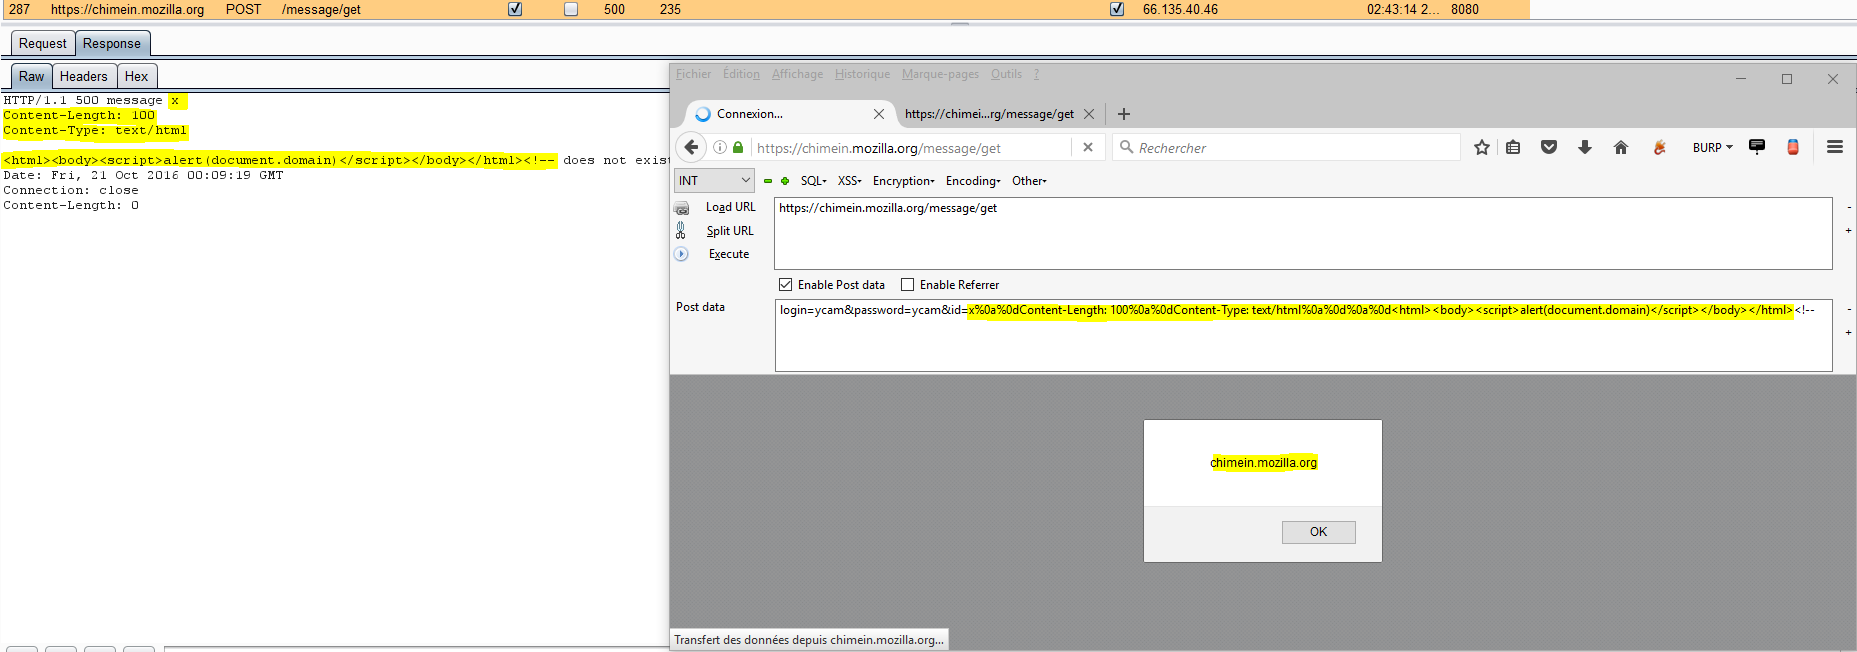The height and width of the screenshot is (652, 1857).
Task: Open Marque-pages menu in Firefox
Action: click(940, 74)
